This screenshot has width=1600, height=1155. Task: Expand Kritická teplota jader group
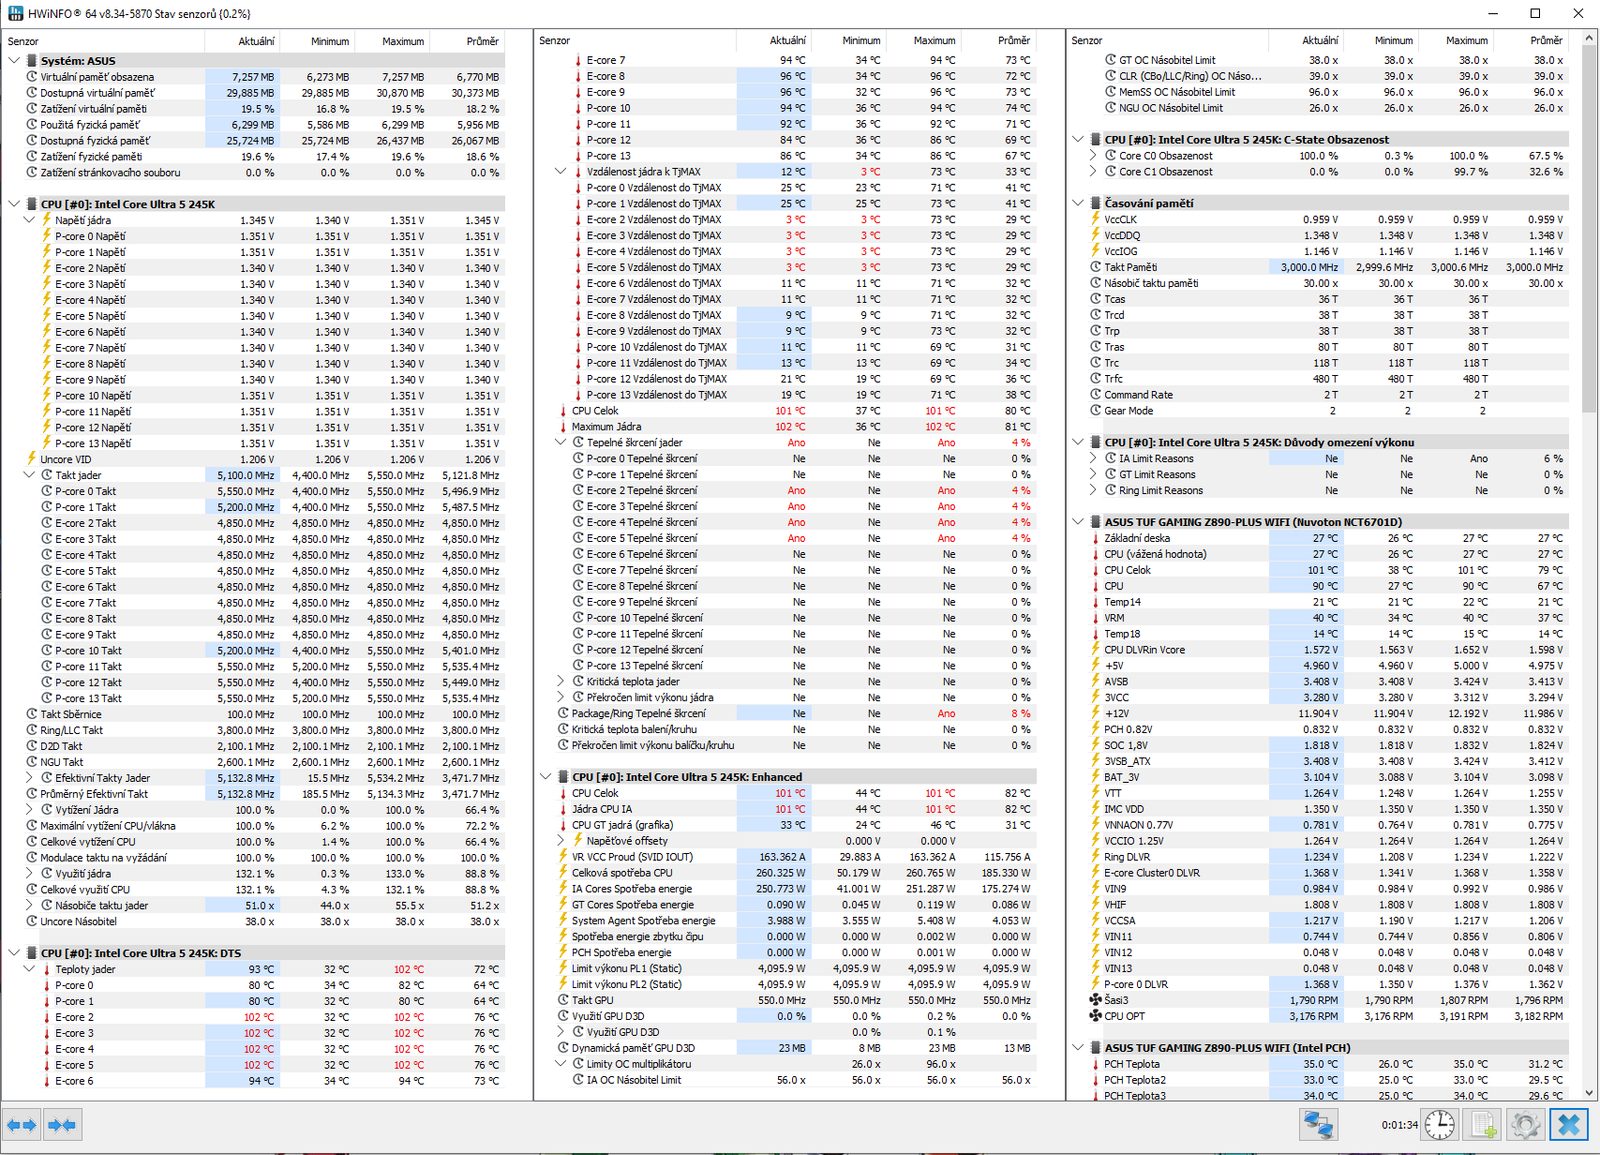[561, 682]
